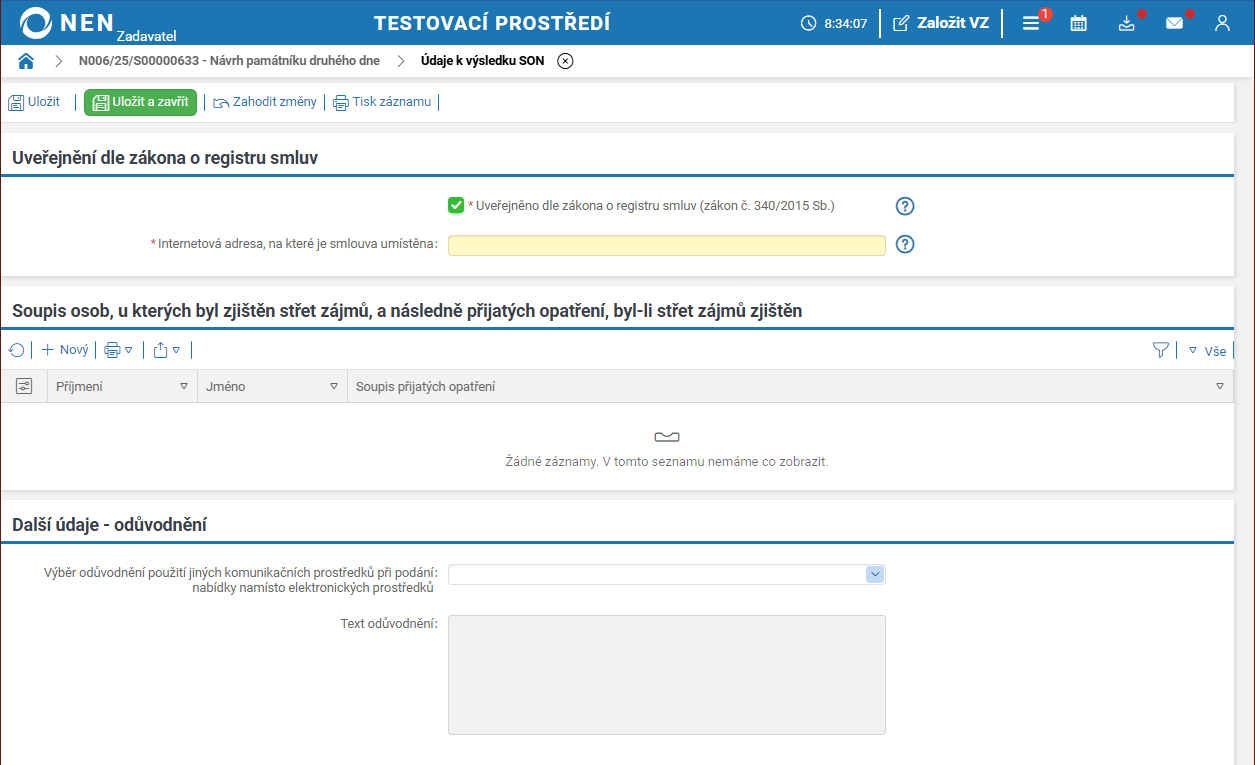Screen dimensions: 1255x765
Task: Open the export options dropdown in list toolbar
Action: pyautogui.click(x=167, y=350)
